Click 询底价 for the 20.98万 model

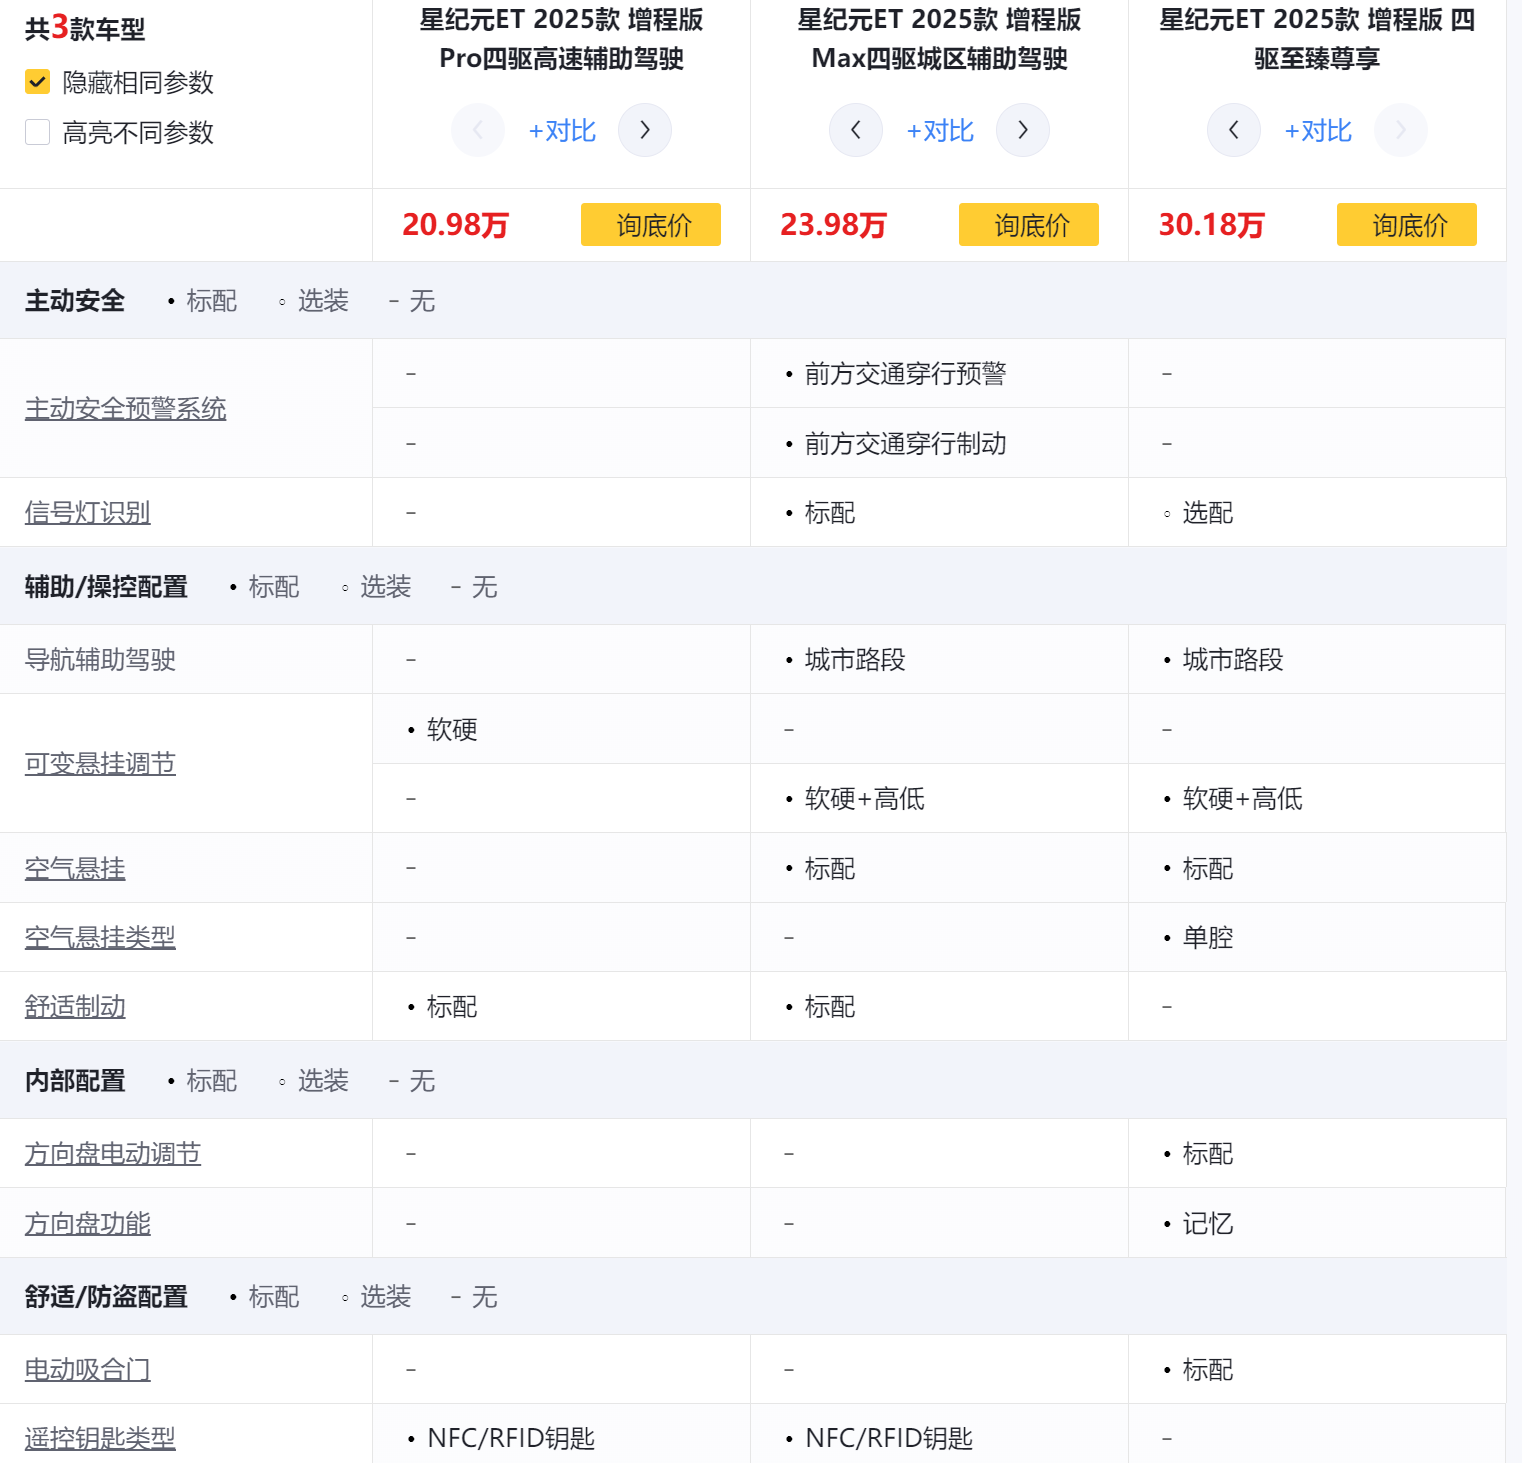pyautogui.click(x=651, y=225)
